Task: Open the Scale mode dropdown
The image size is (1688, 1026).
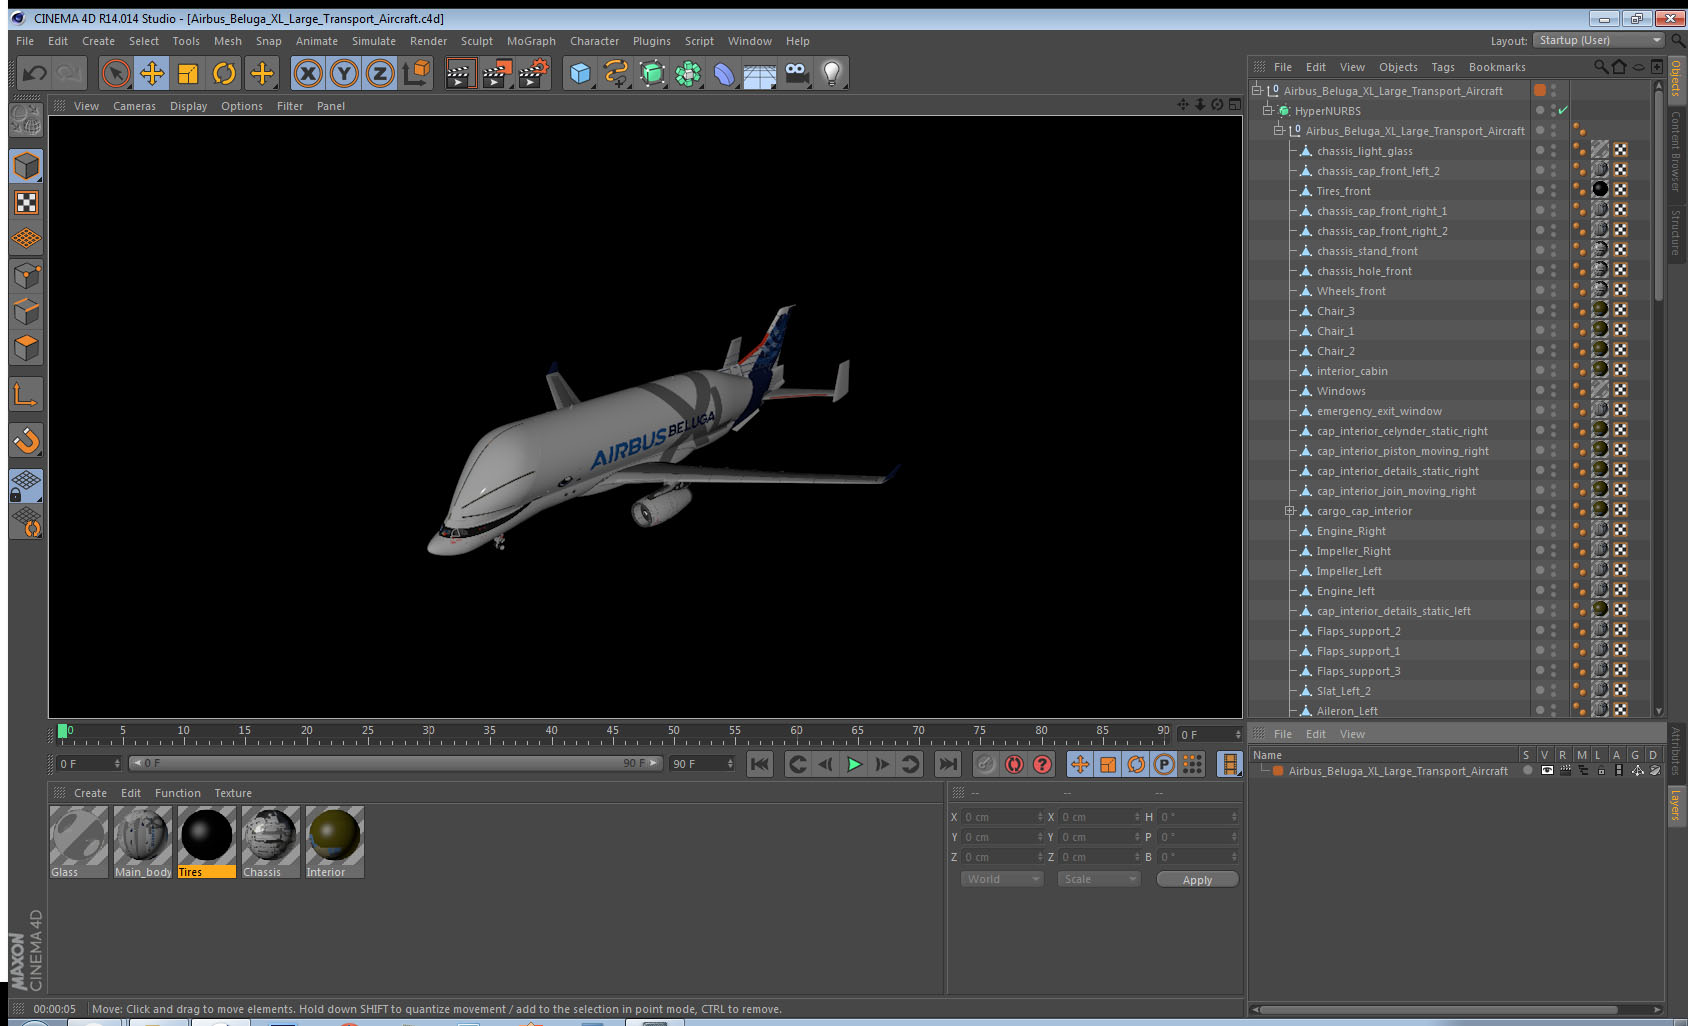Action: click(x=1099, y=879)
